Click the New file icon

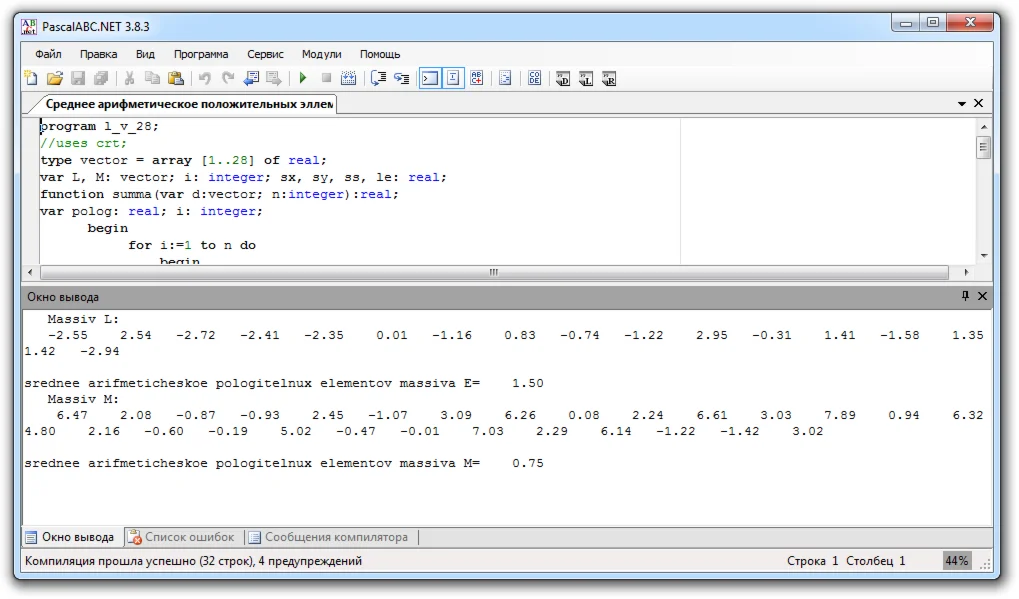coord(31,78)
